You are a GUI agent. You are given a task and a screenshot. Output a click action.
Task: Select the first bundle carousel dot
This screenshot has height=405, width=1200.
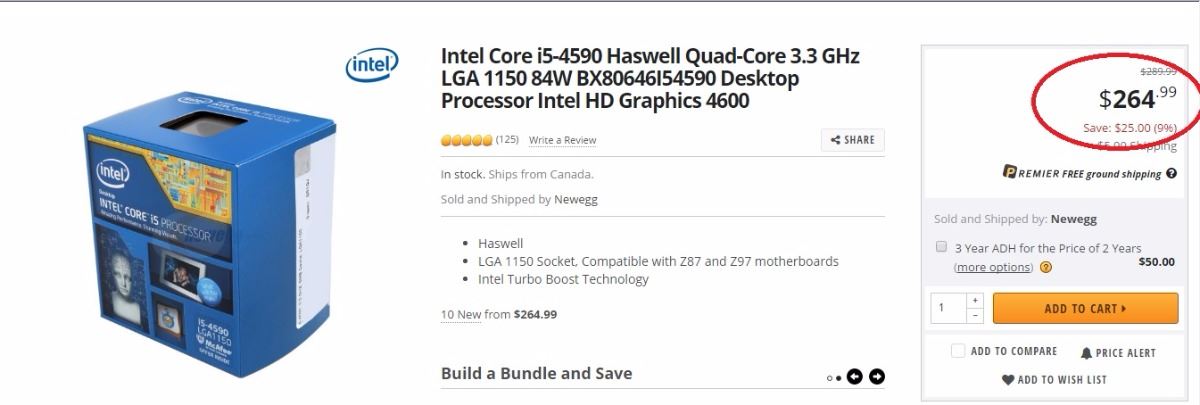[830, 378]
